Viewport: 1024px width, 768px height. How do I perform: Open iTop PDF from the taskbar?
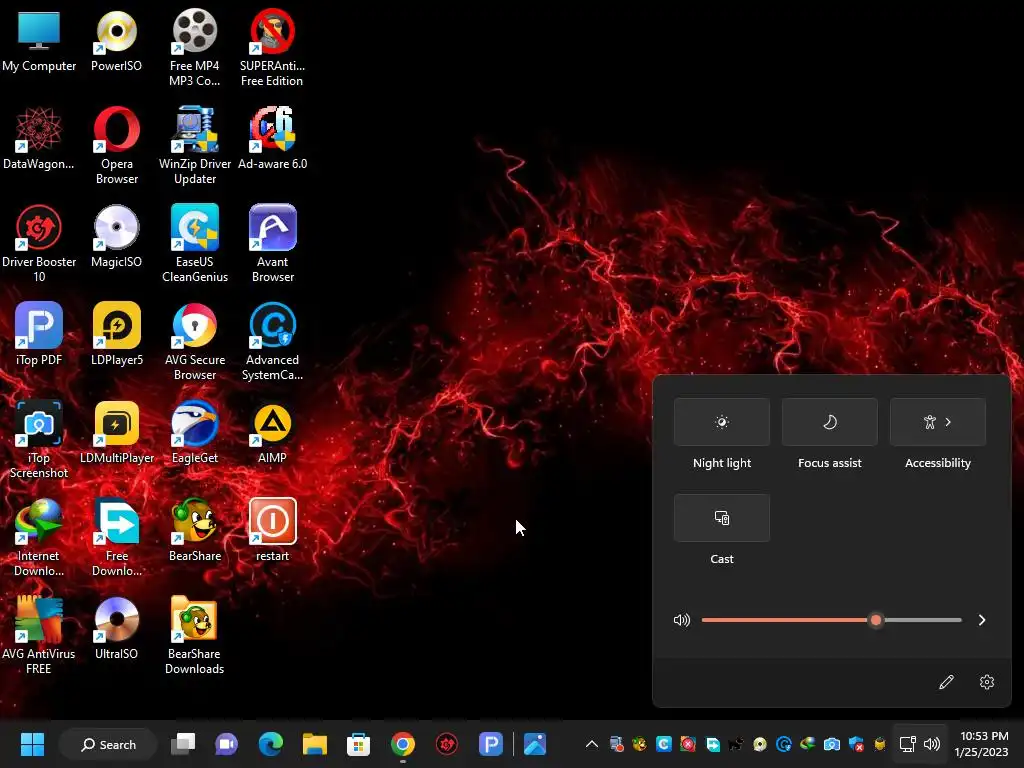(x=490, y=744)
